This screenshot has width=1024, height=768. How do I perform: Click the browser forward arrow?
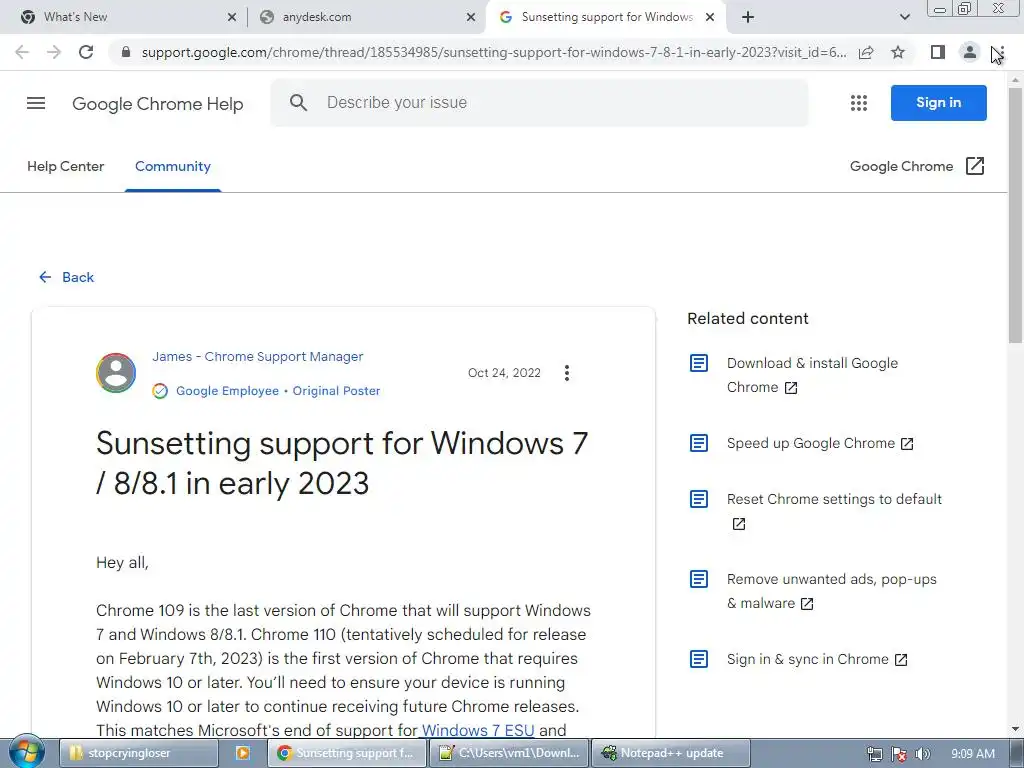(x=54, y=52)
